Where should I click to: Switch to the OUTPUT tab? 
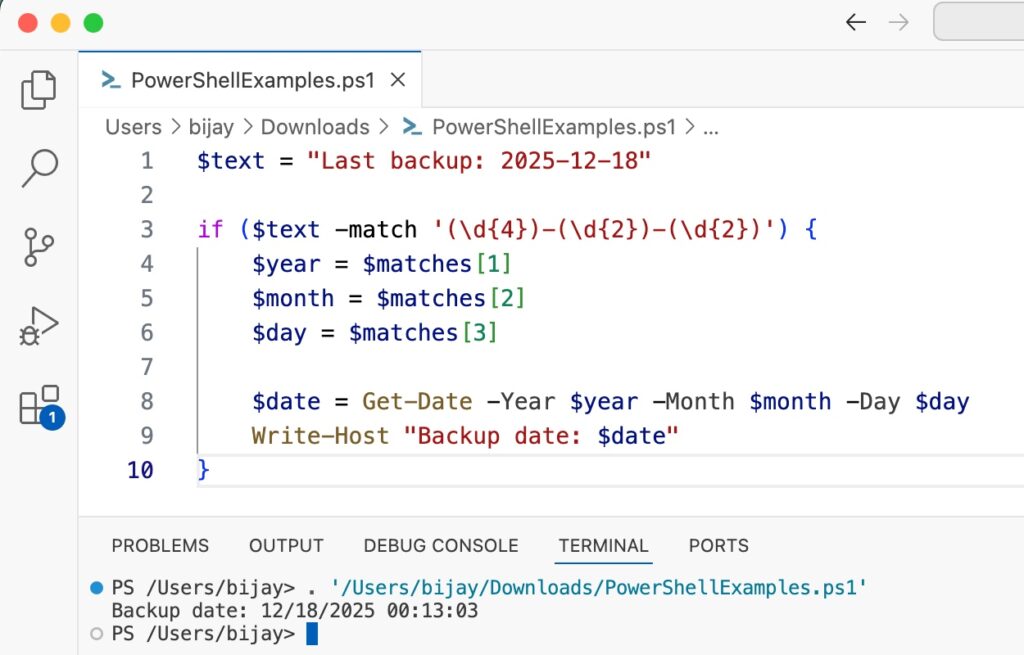[x=286, y=546]
